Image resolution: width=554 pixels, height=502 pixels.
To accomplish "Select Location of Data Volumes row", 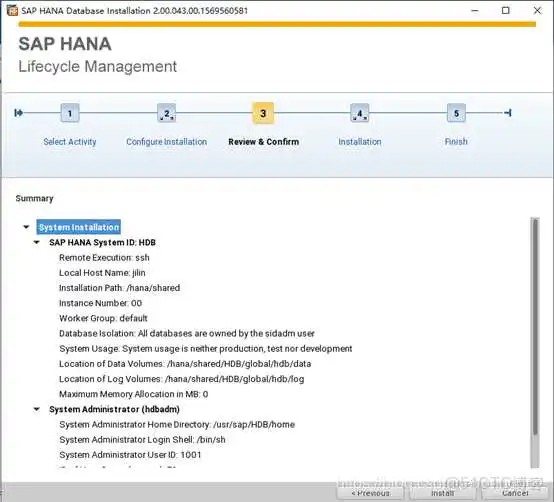I will pyautogui.click(x=185, y=364).
